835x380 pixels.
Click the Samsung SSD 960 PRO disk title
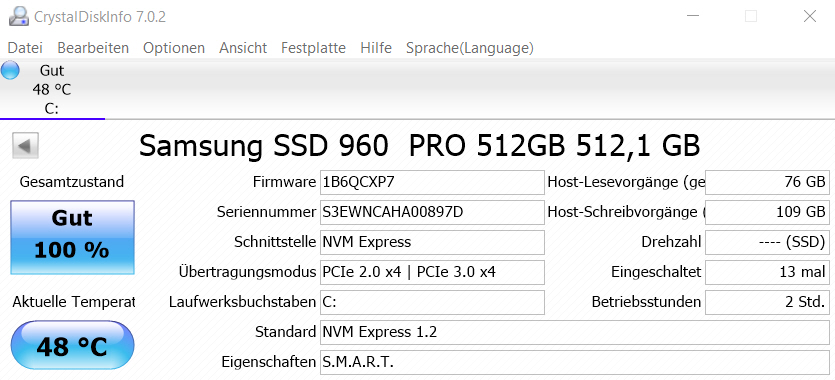click(x=420, y=146)
